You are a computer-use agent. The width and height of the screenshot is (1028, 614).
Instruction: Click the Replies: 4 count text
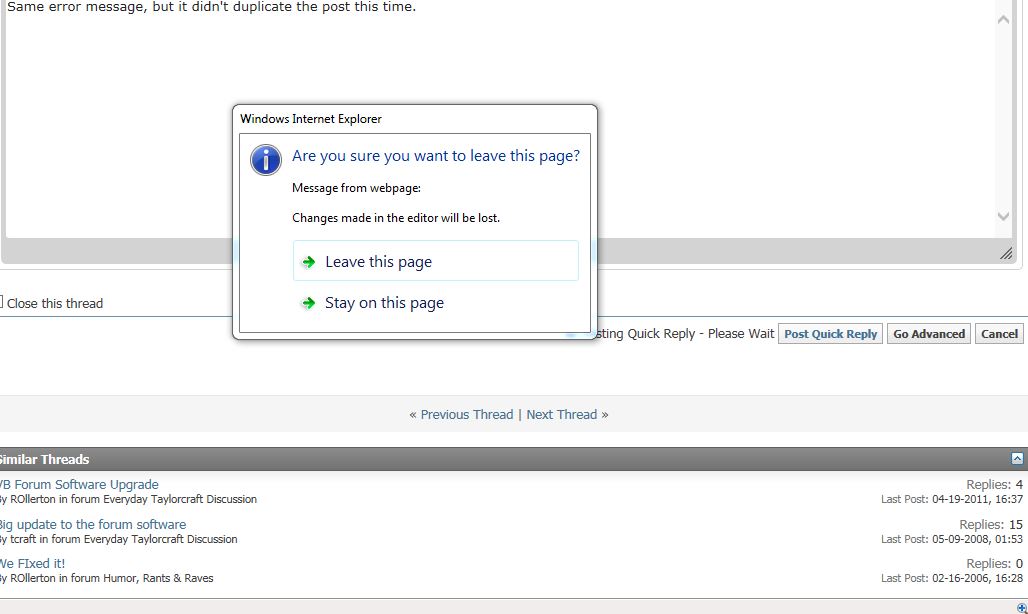(x=995, y=484)
